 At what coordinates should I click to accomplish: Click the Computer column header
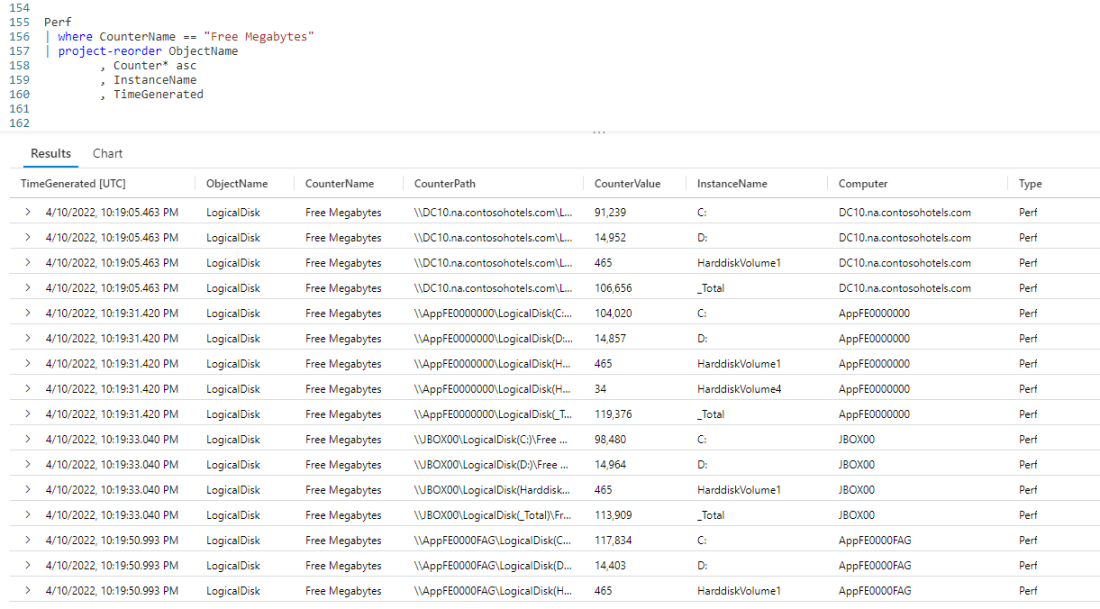click(x=863, y=184)
